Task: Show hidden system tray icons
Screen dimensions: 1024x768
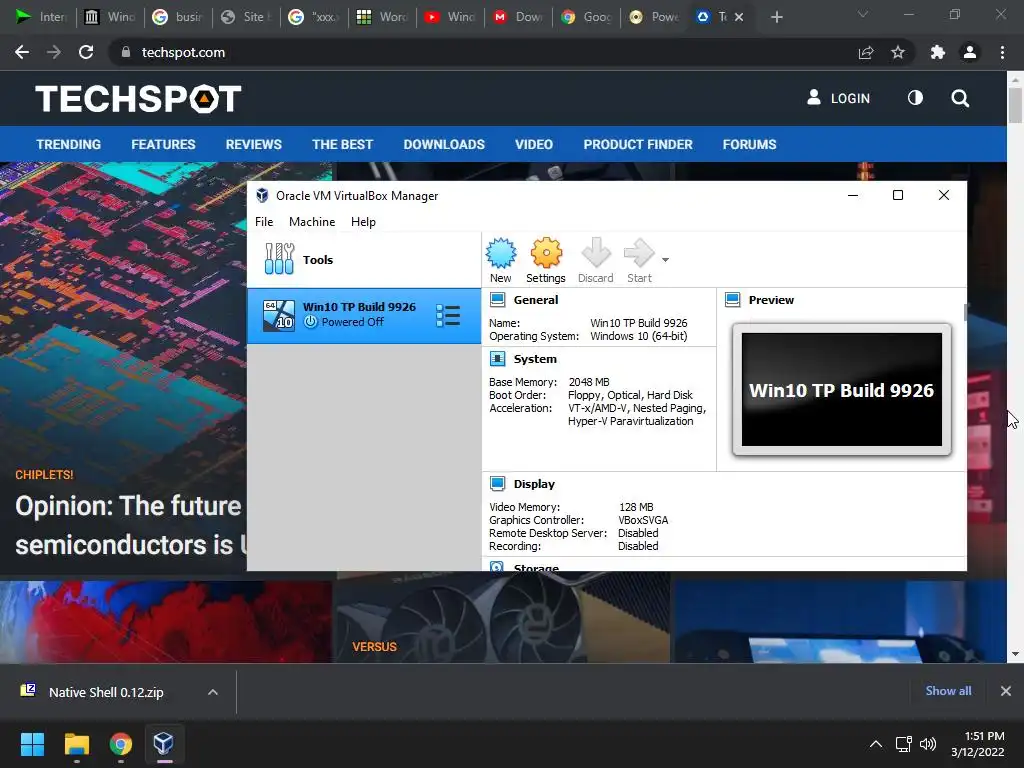Action: 876,744
